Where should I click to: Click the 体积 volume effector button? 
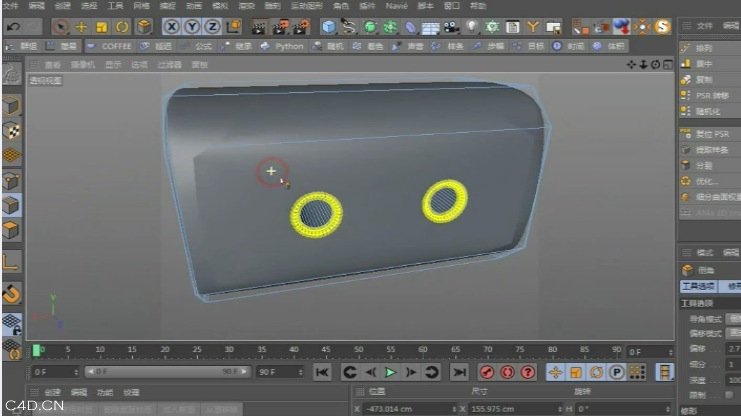pyautogui.click(x=609, y=46)
